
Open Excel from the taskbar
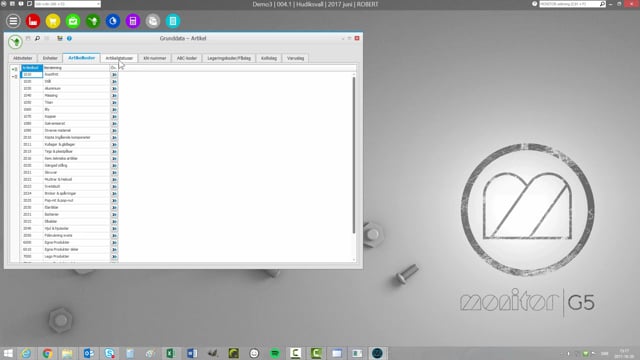(x=171, y=353)
